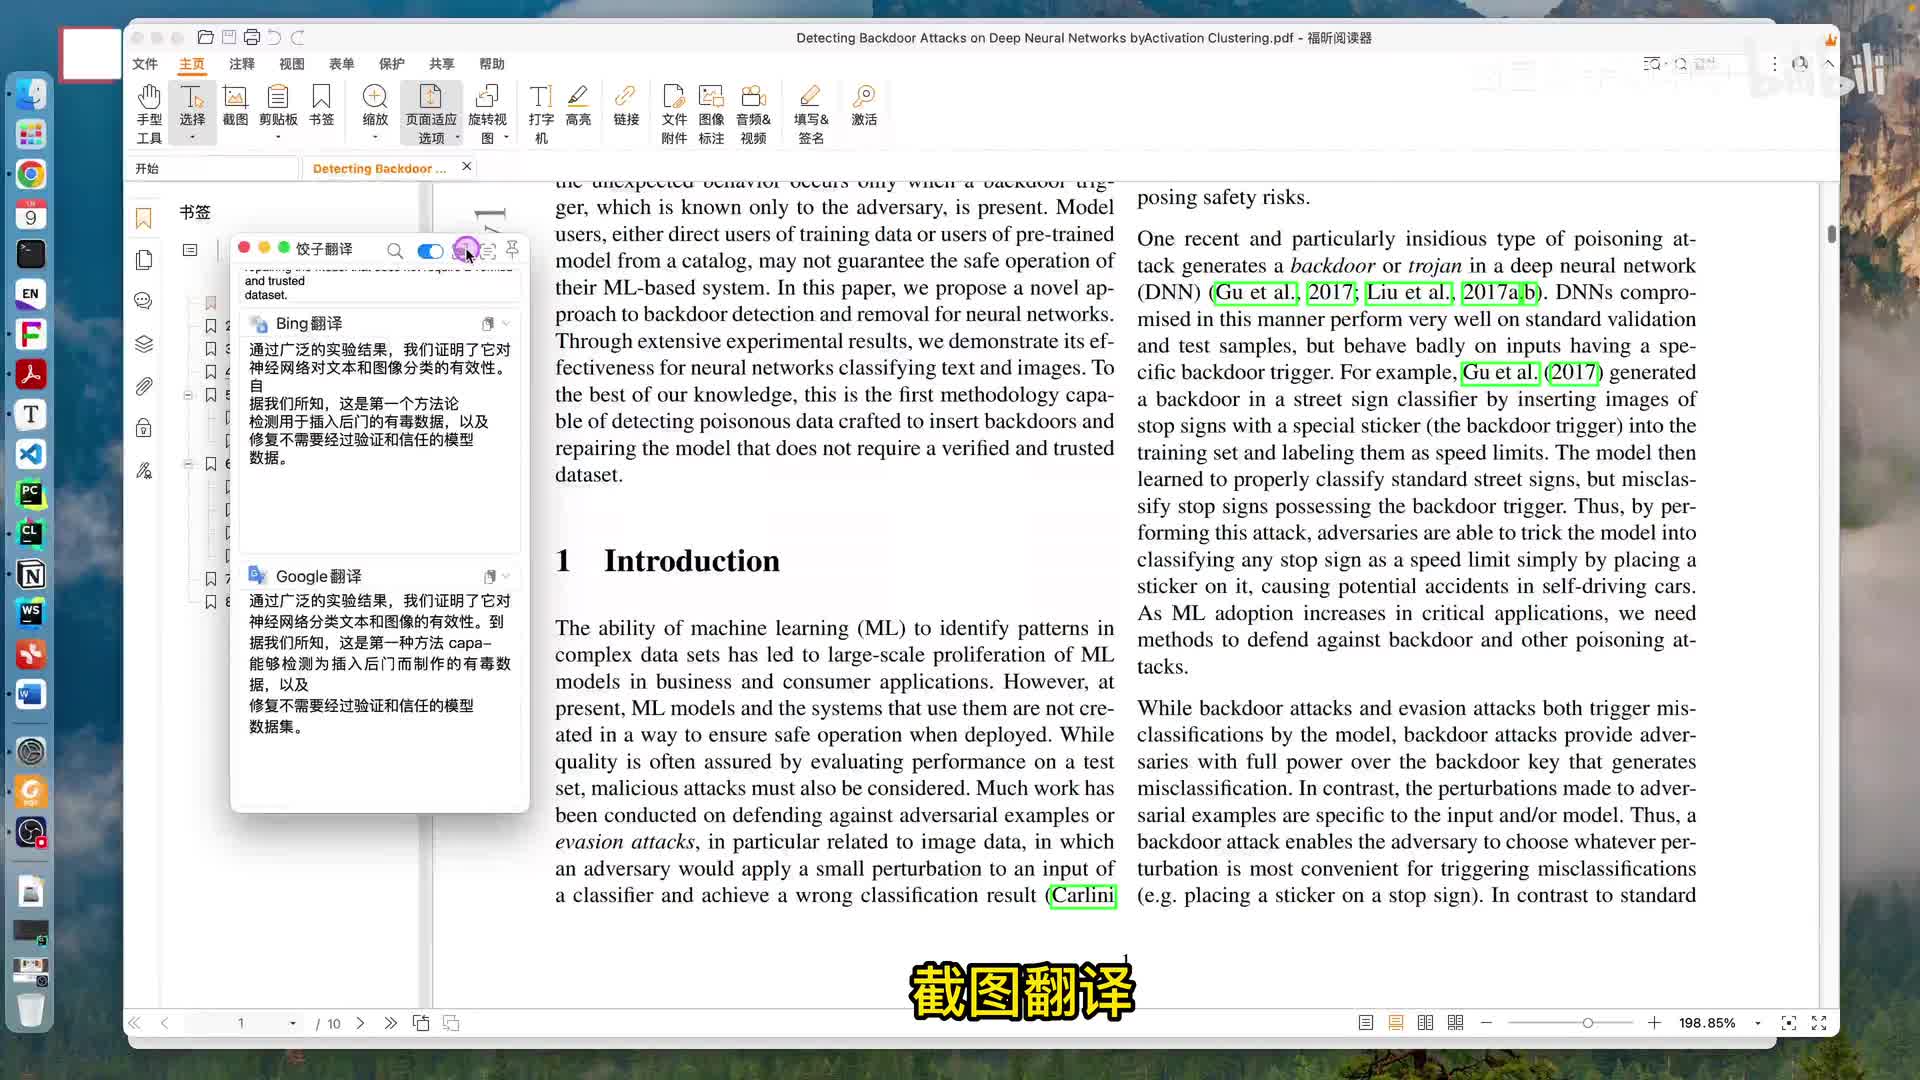
Task: Enable facing pages view mode
Action: pyautogui.click(x=1425, y=1023)
